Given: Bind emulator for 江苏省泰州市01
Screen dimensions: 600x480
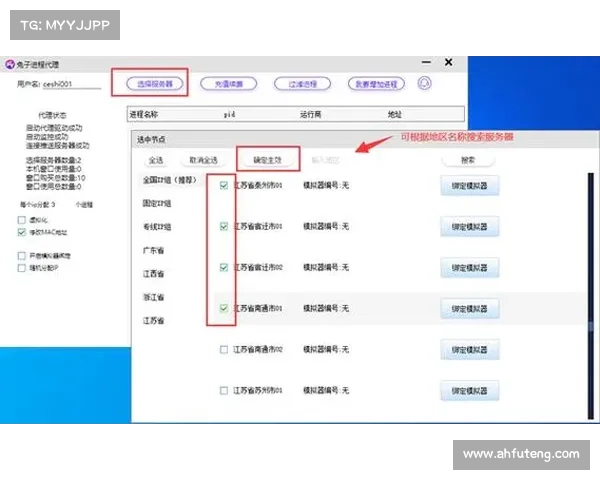Looking at the screenshot, I should tap(470, 186).
